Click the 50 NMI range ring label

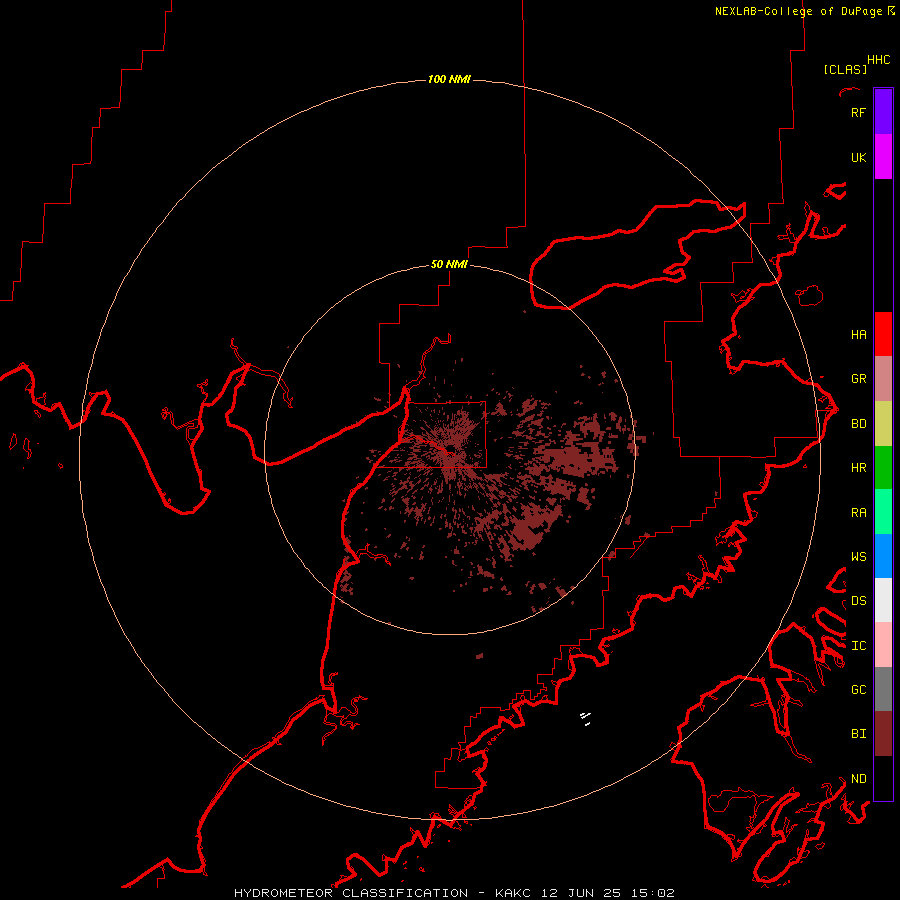pyautogui.click(x=449, y=264)
